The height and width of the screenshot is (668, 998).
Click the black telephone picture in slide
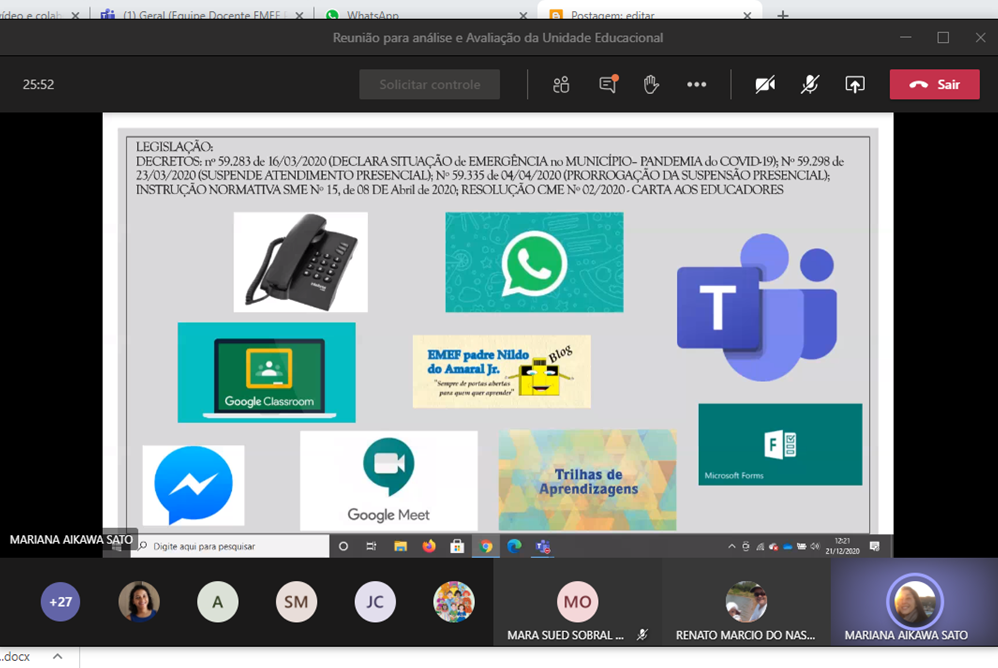coord(300,262)
